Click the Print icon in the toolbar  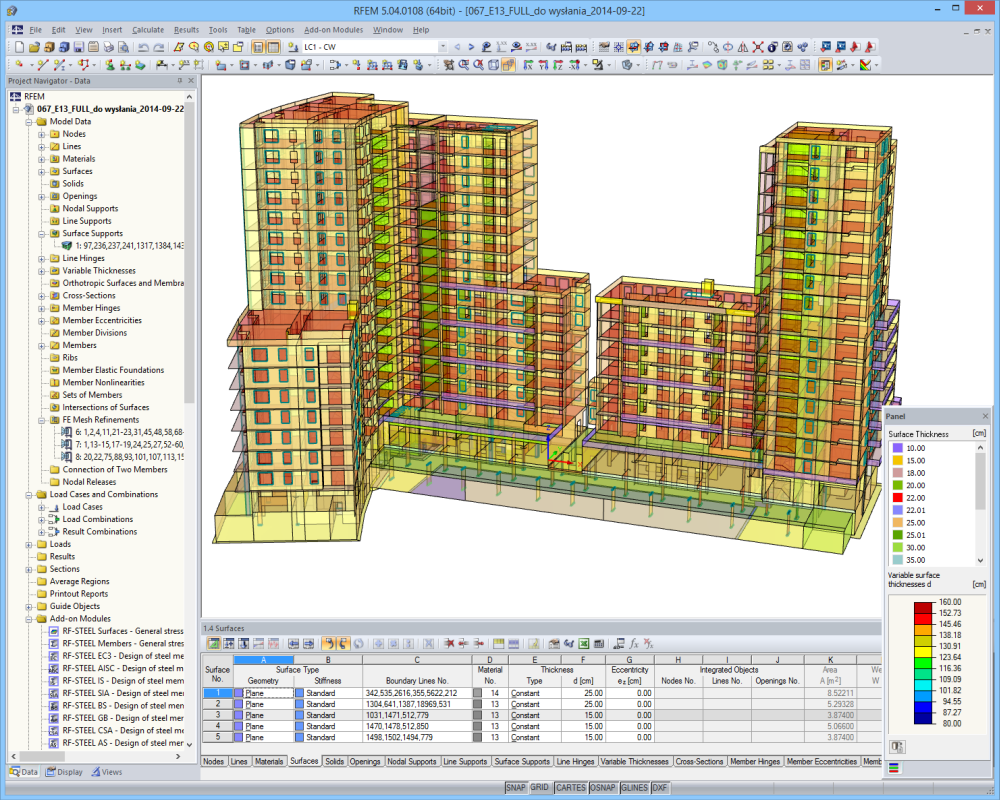point(109,46)
